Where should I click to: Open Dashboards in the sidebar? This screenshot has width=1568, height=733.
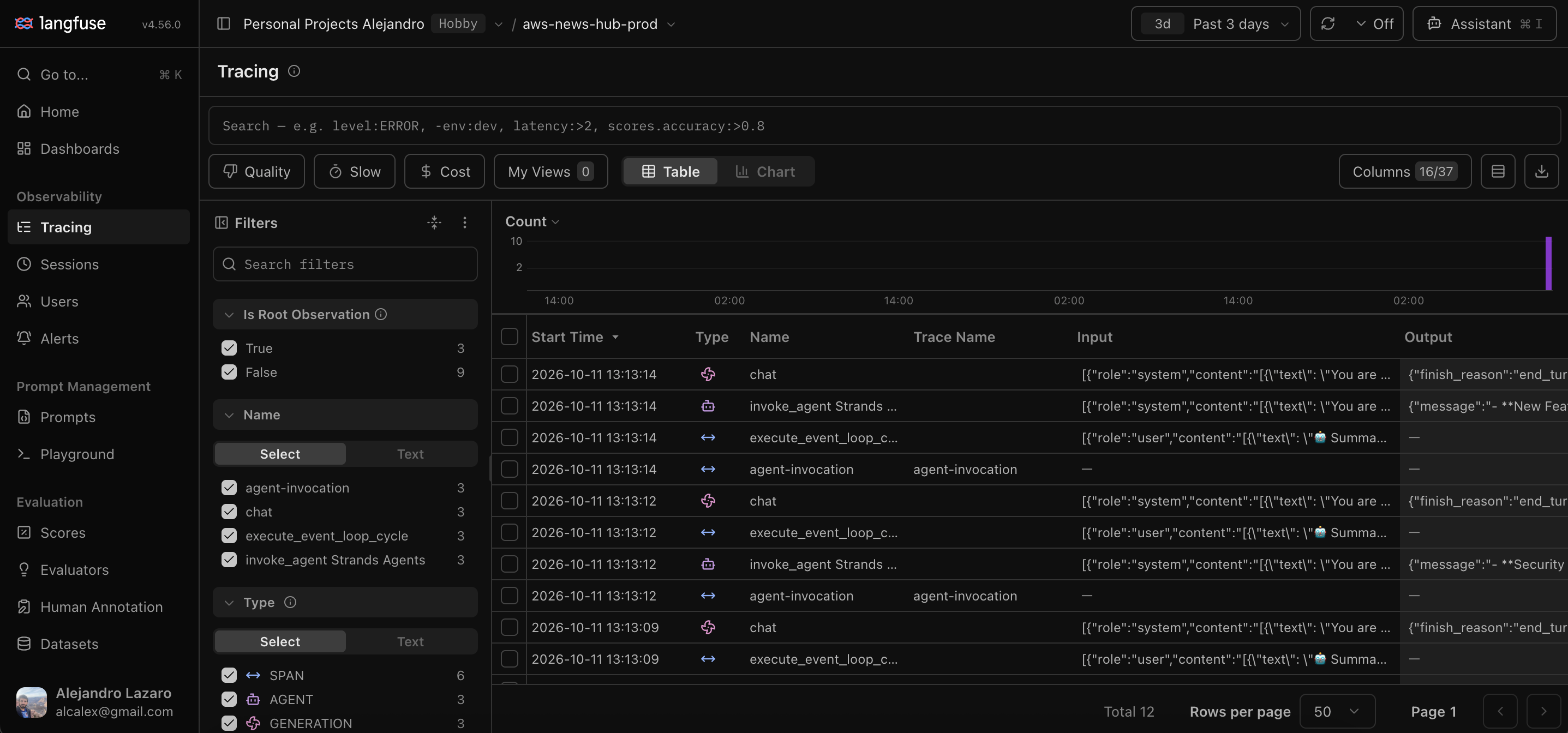pyautogui.click(x=98, y=149)
